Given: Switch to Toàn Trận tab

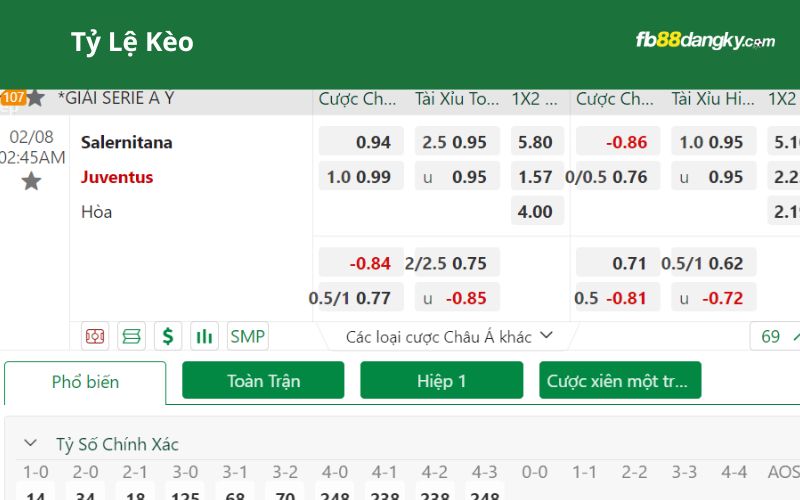Looking at the screenshot, I should pos(263,381).
